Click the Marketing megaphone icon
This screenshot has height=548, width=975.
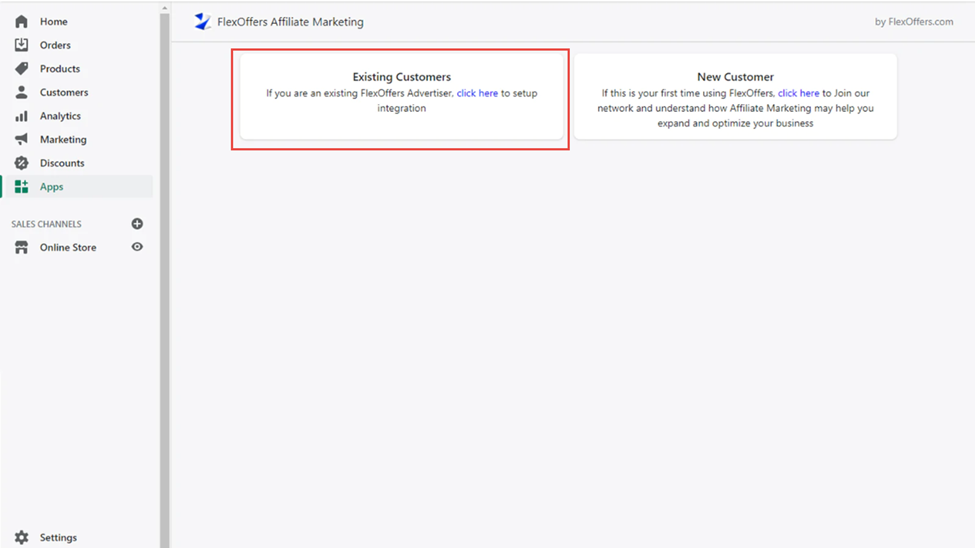[21, 139]
